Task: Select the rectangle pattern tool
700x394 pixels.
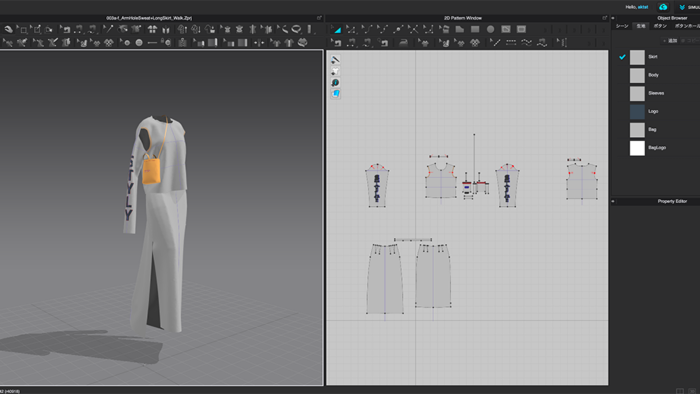Action: 475,29
